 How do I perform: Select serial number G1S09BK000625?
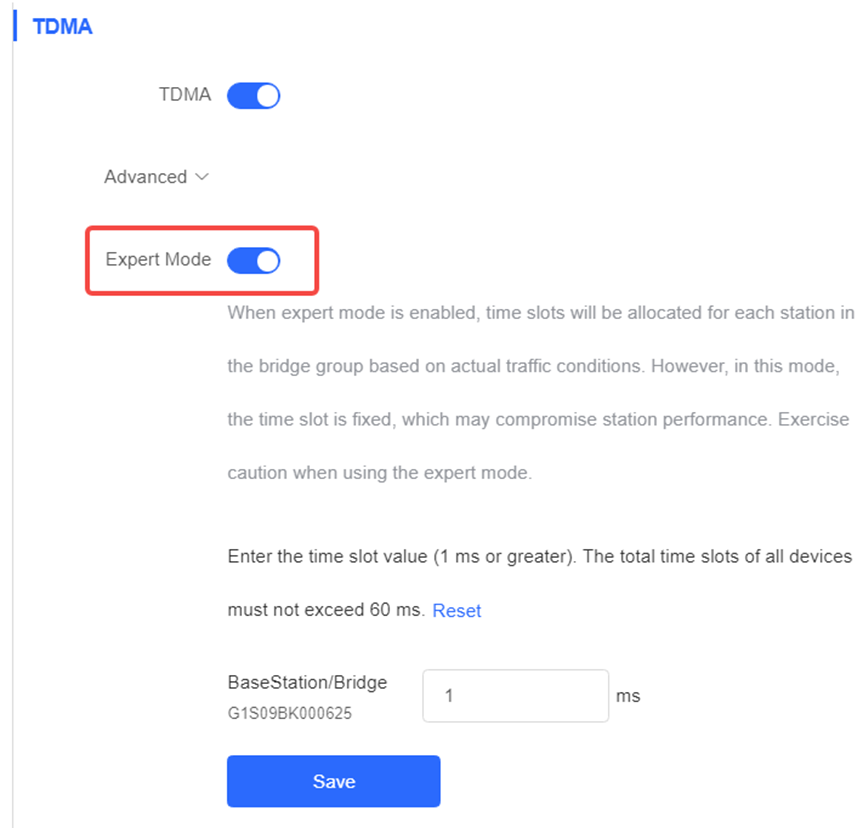290,713
